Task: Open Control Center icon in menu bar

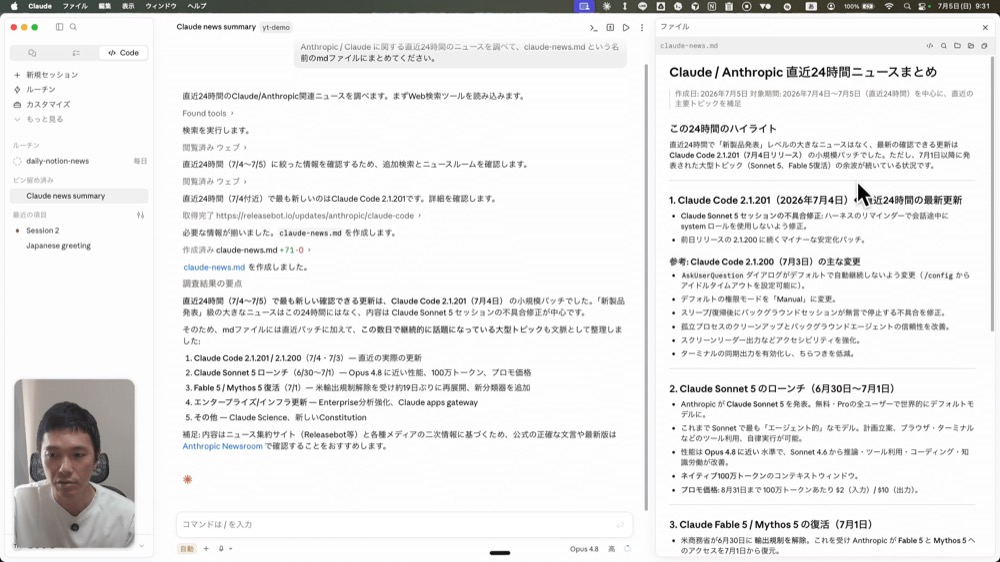Action: pyautogui.click(x=922, y=6)
